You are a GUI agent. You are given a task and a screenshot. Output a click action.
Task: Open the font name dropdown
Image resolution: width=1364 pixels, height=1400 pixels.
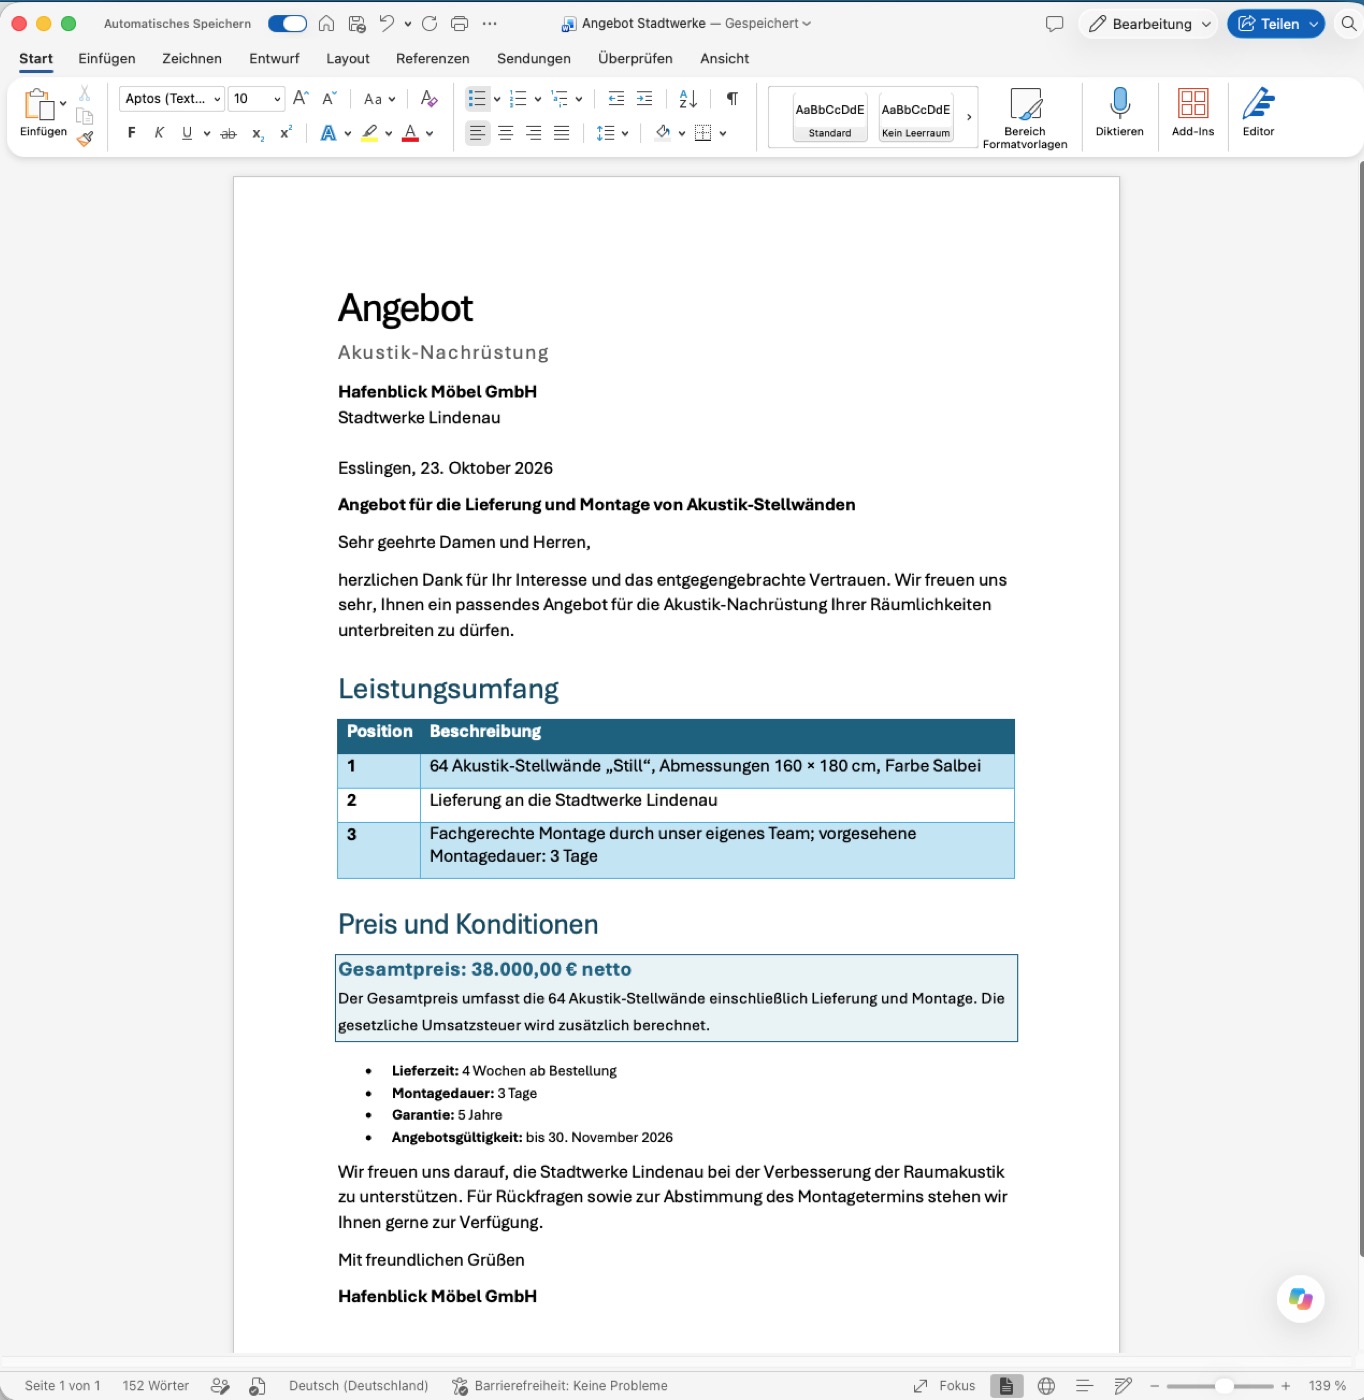pyautogui.click(x=217, y=99)
